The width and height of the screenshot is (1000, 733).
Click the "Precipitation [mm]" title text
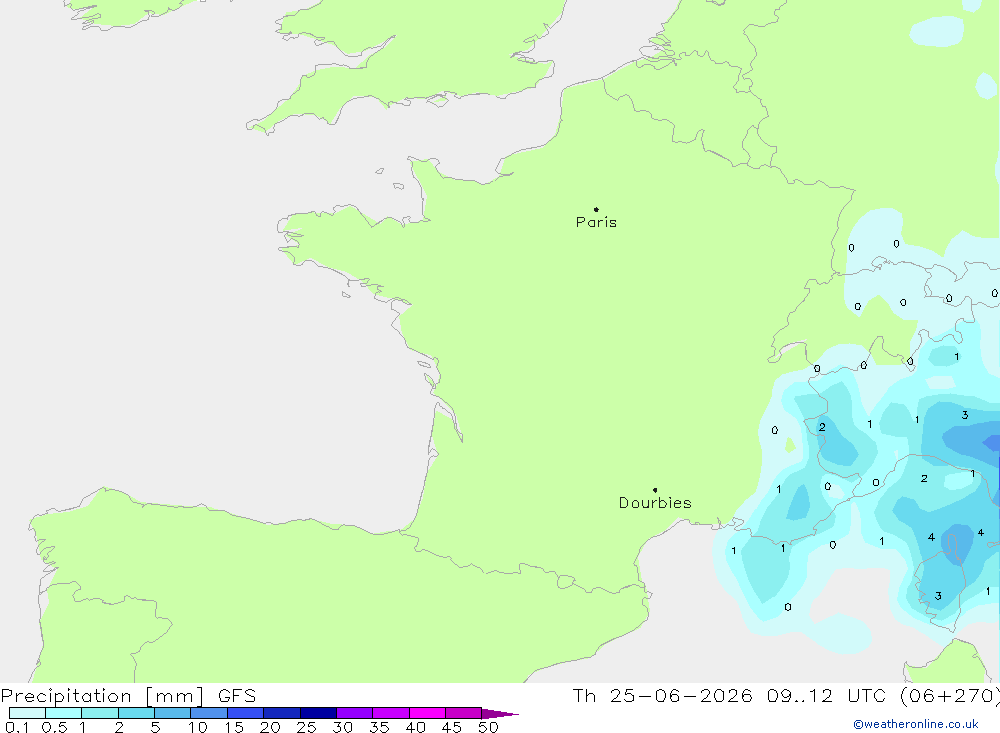(x=102, y=696)
